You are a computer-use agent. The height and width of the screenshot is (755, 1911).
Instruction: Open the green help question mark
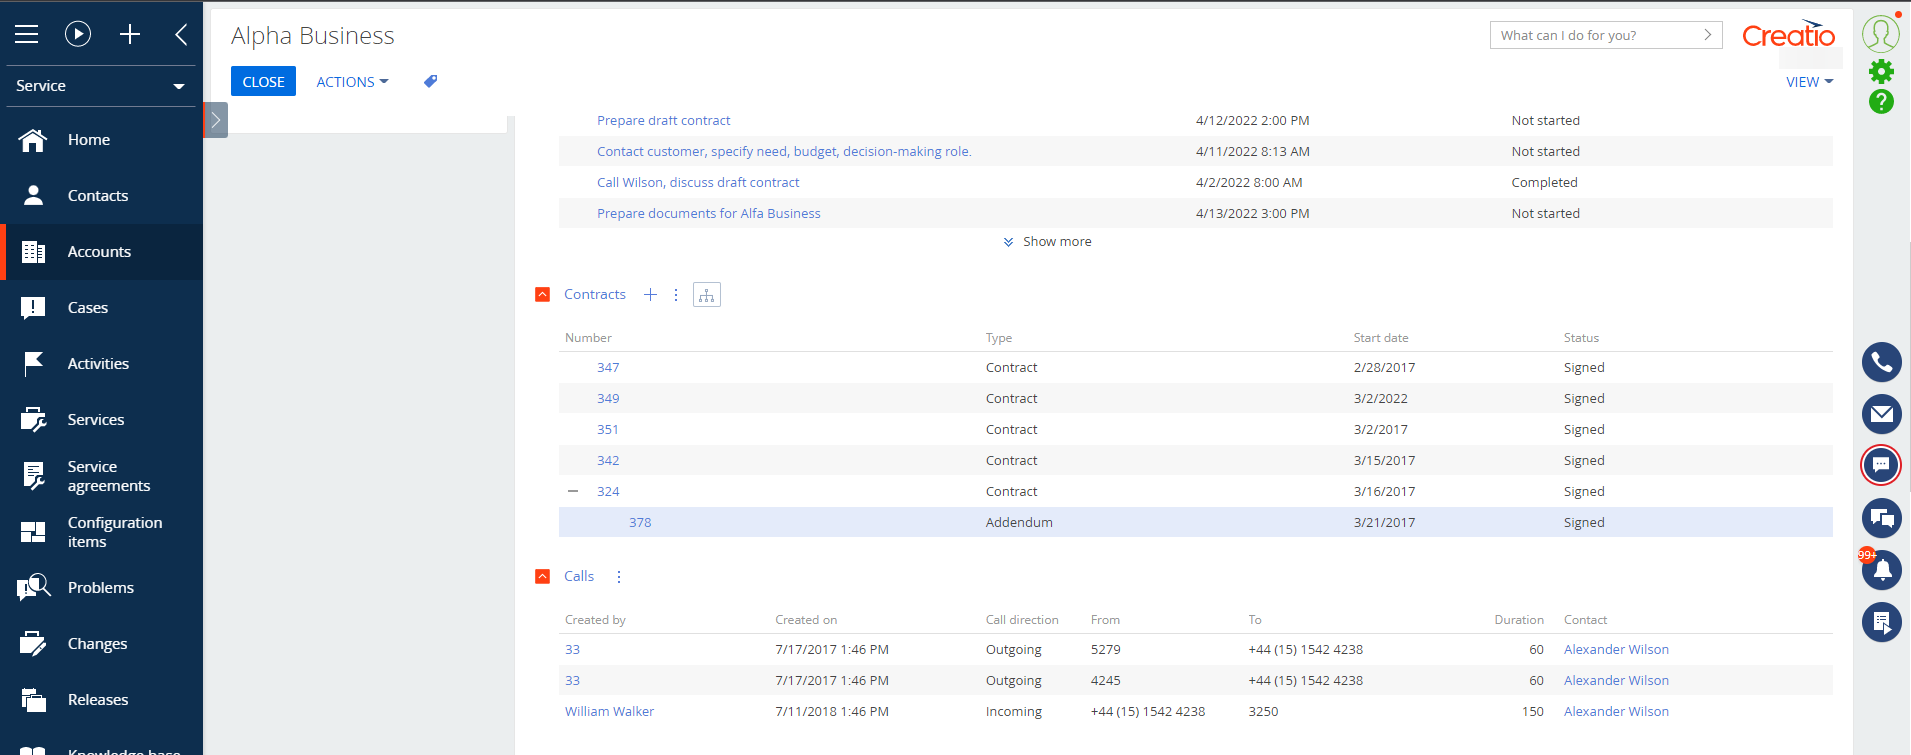pyautogui.click(x=1881, y=101)
